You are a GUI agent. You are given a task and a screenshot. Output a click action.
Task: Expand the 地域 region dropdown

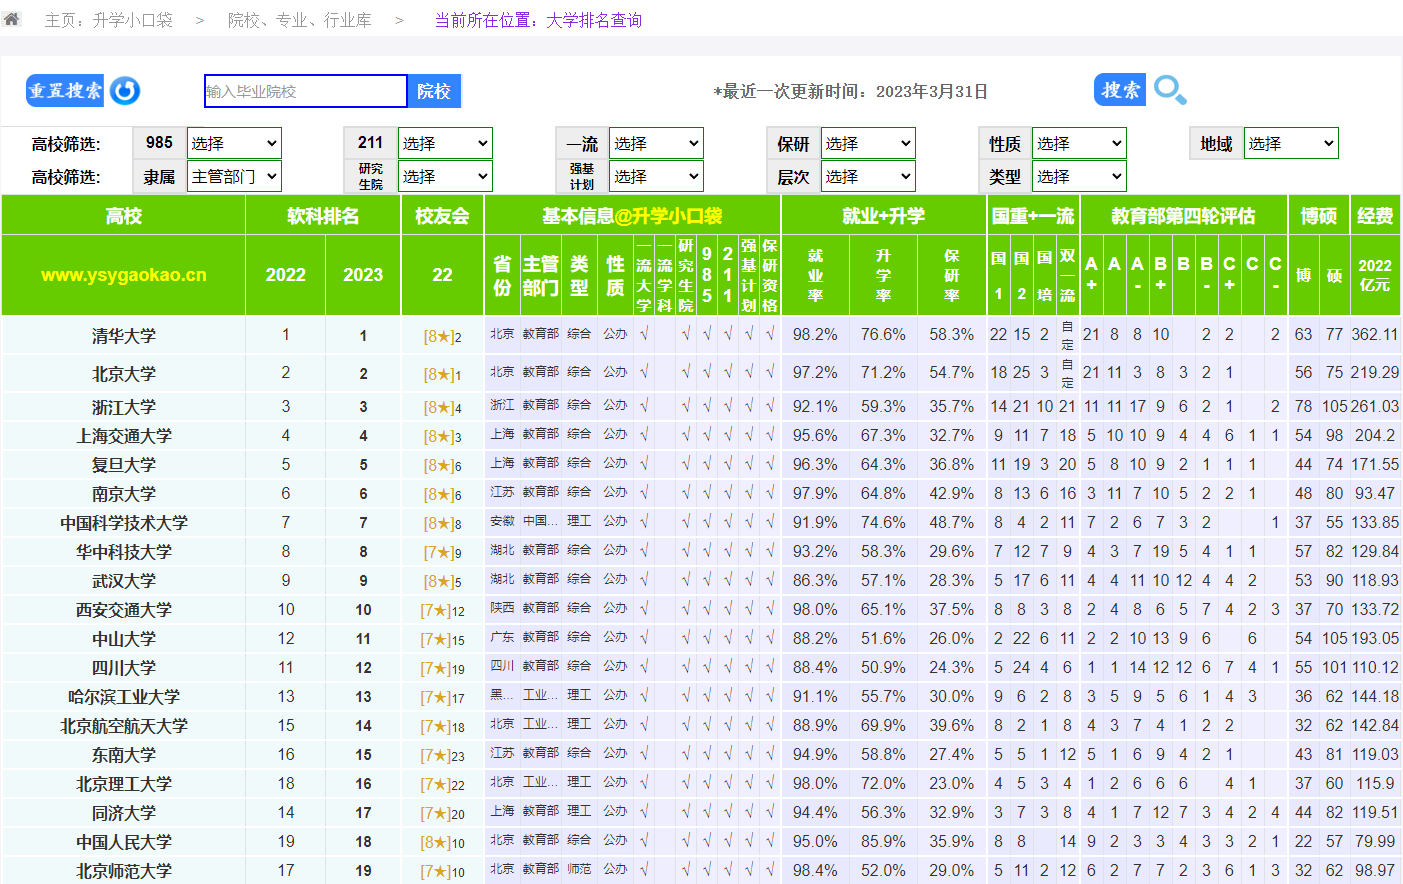pyautogui.click(x=1290, y=143)
